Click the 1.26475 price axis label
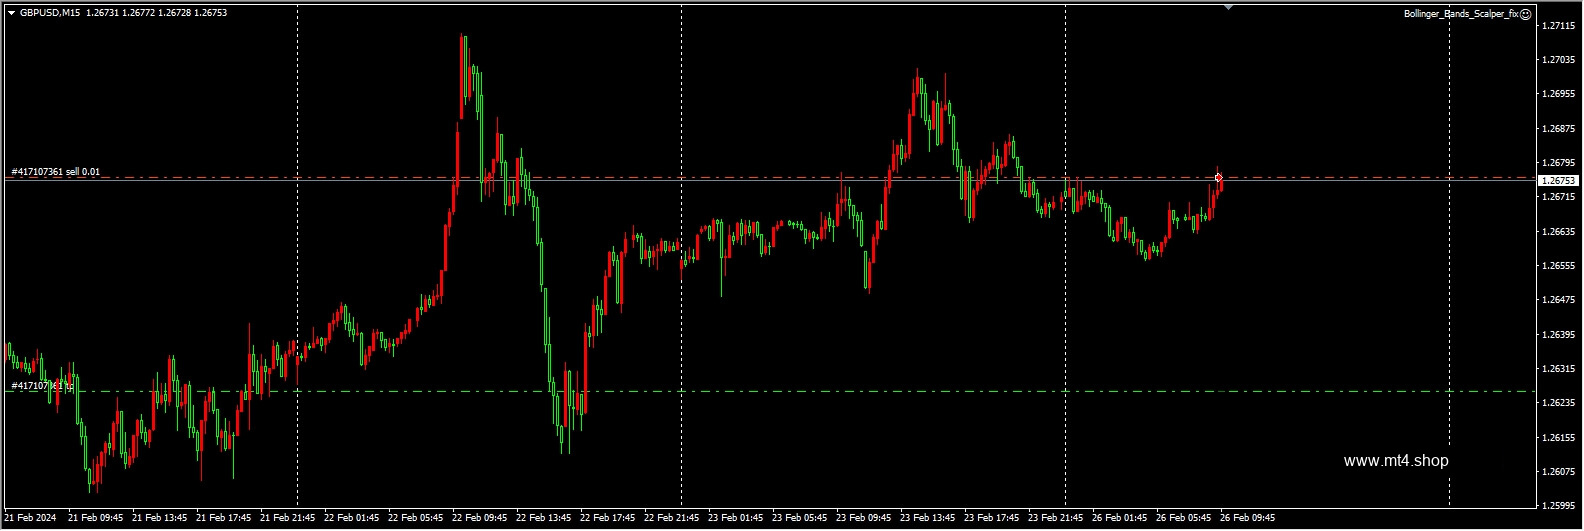This screenshot has width=1584, height=531. tap(1559, 300)
